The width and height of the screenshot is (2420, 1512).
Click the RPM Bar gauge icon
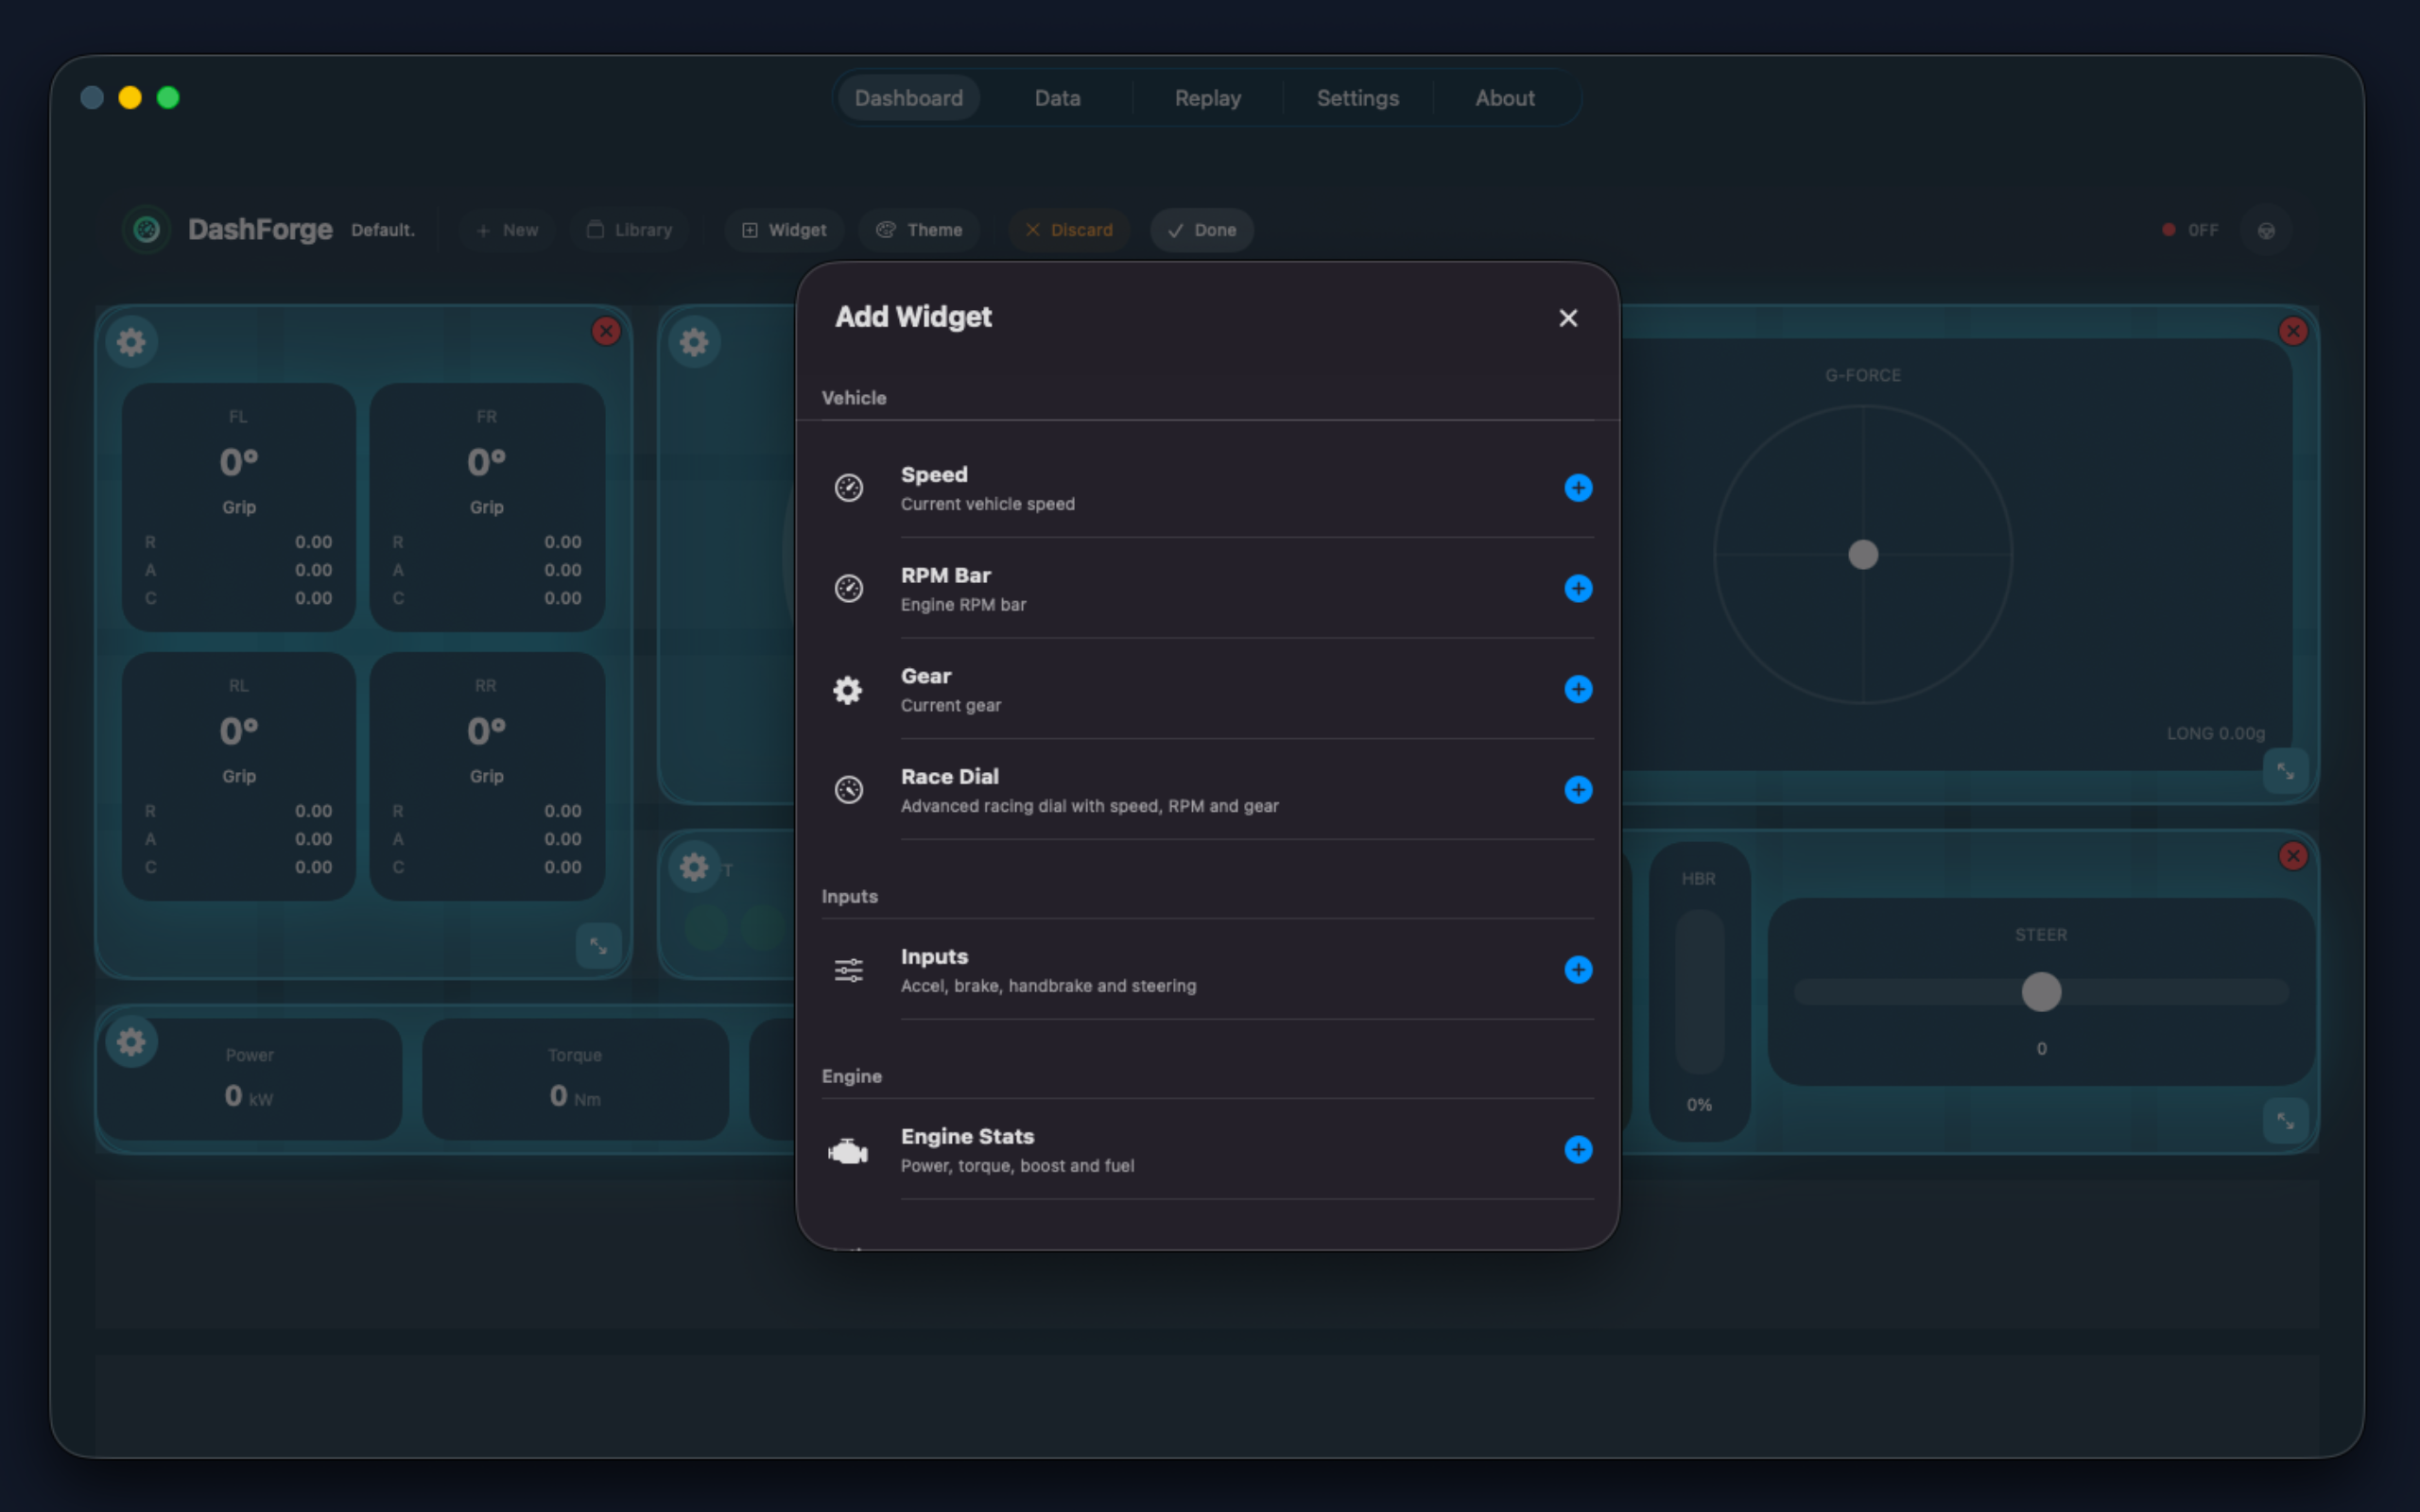pos(849,588)
